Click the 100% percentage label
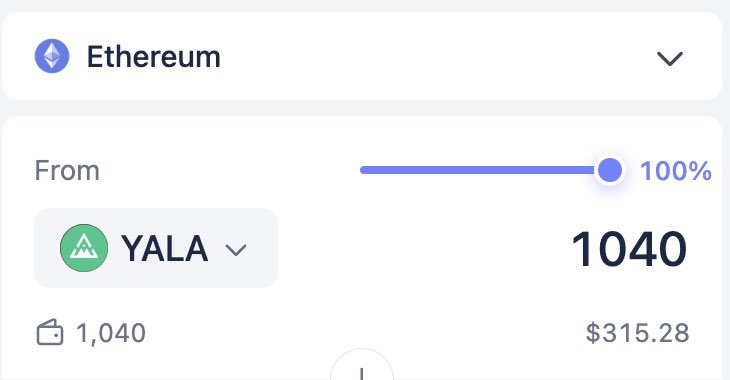 (676, 171)
